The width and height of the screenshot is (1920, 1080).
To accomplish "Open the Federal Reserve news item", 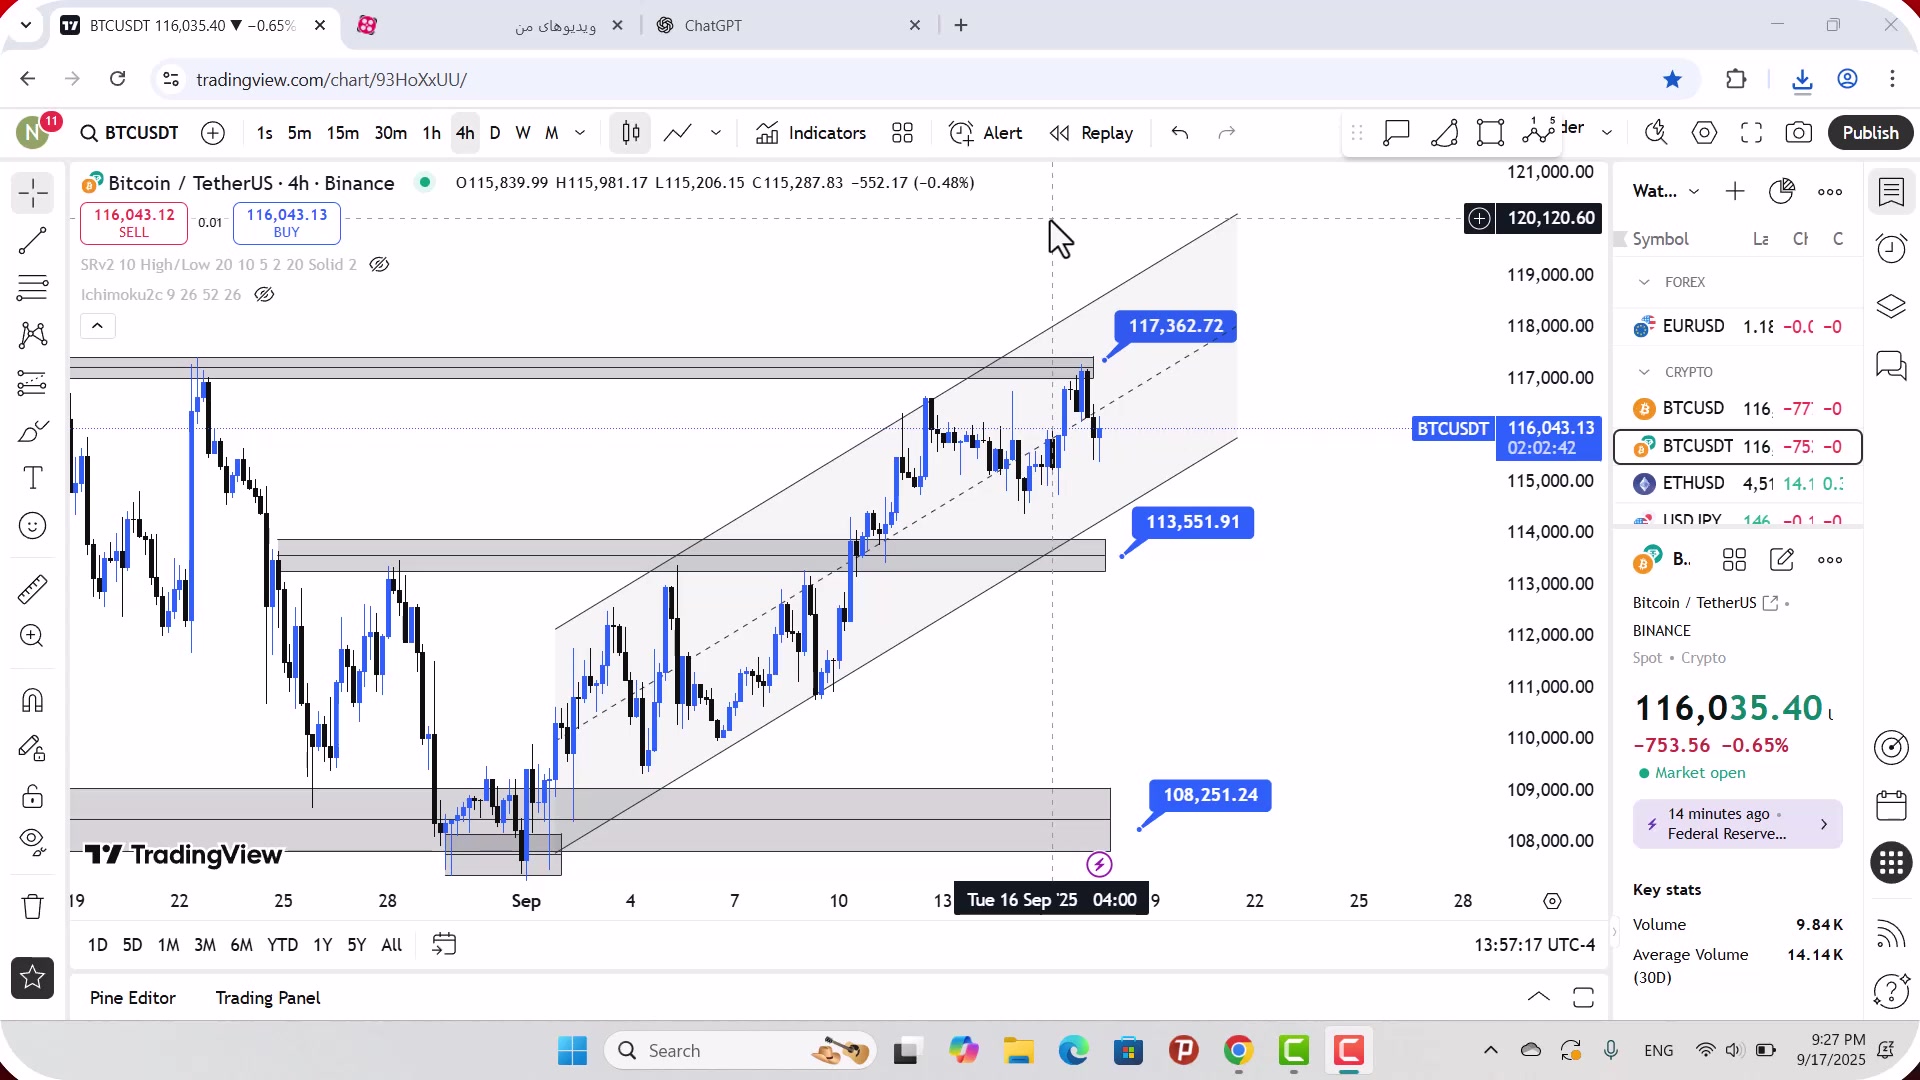I will (x=1737, y=824).
